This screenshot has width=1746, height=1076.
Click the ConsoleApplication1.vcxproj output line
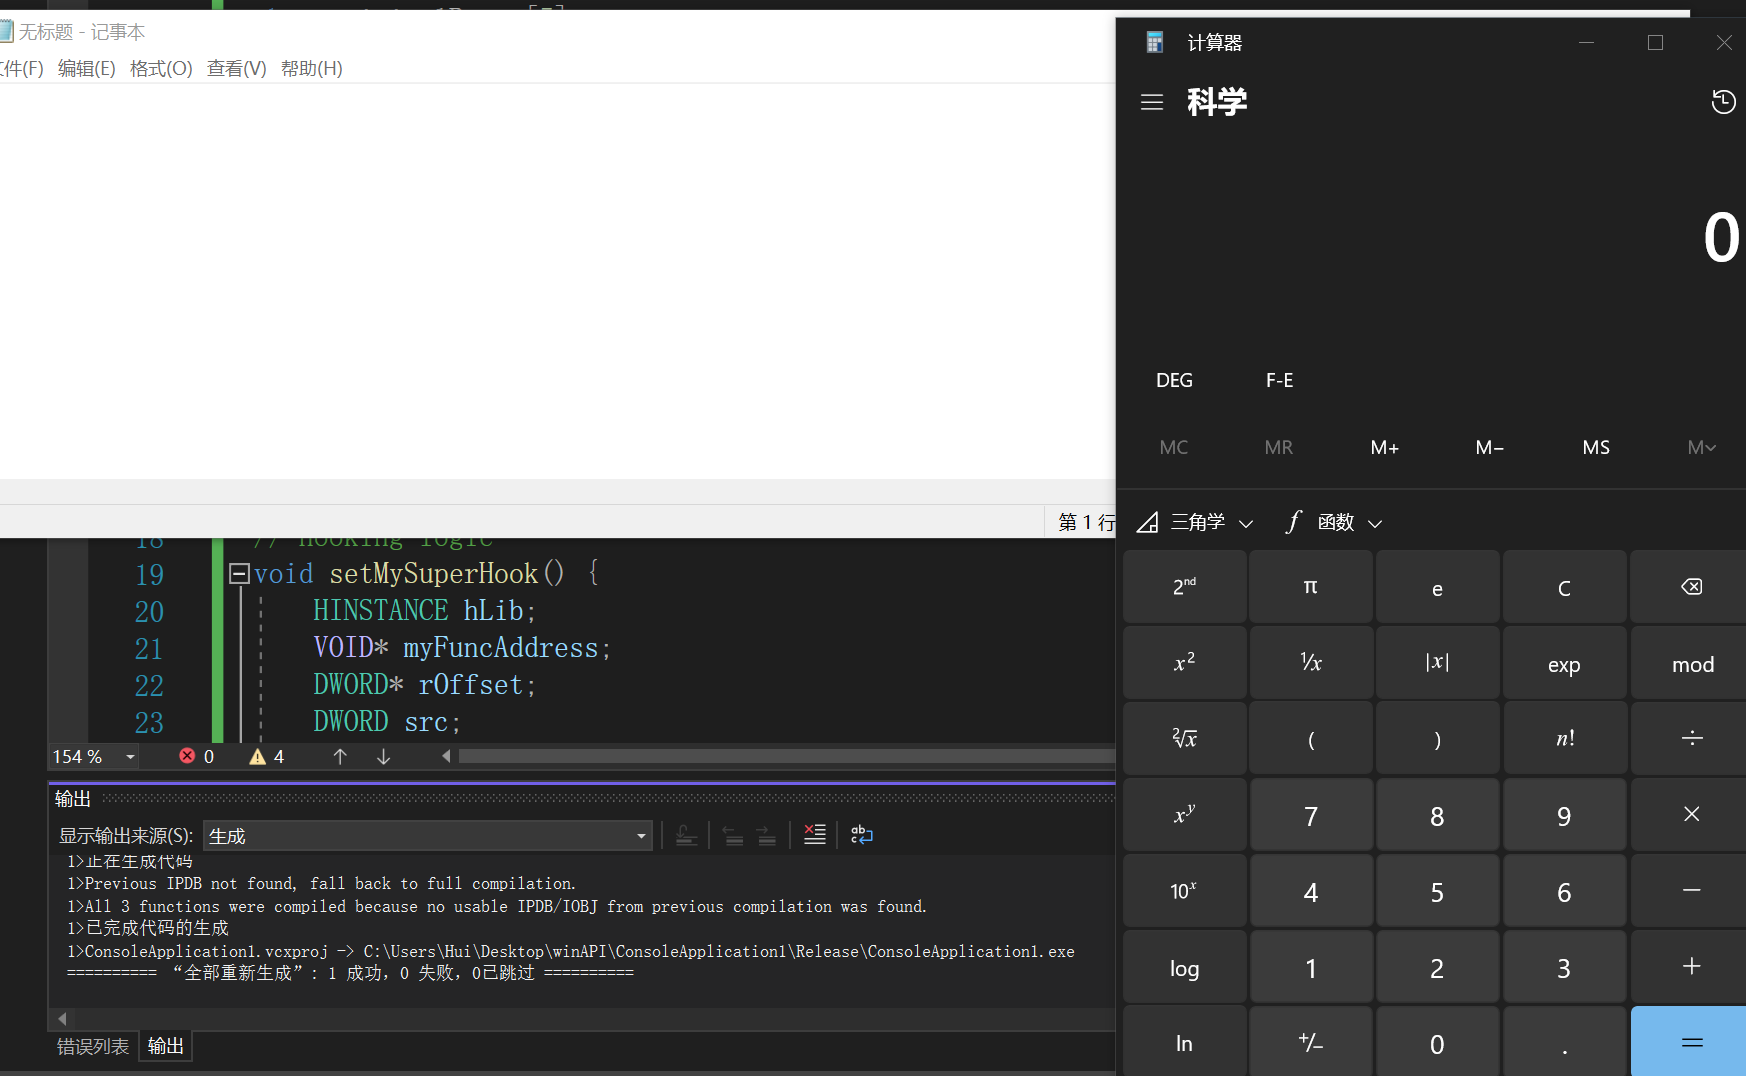coord(571,951)
